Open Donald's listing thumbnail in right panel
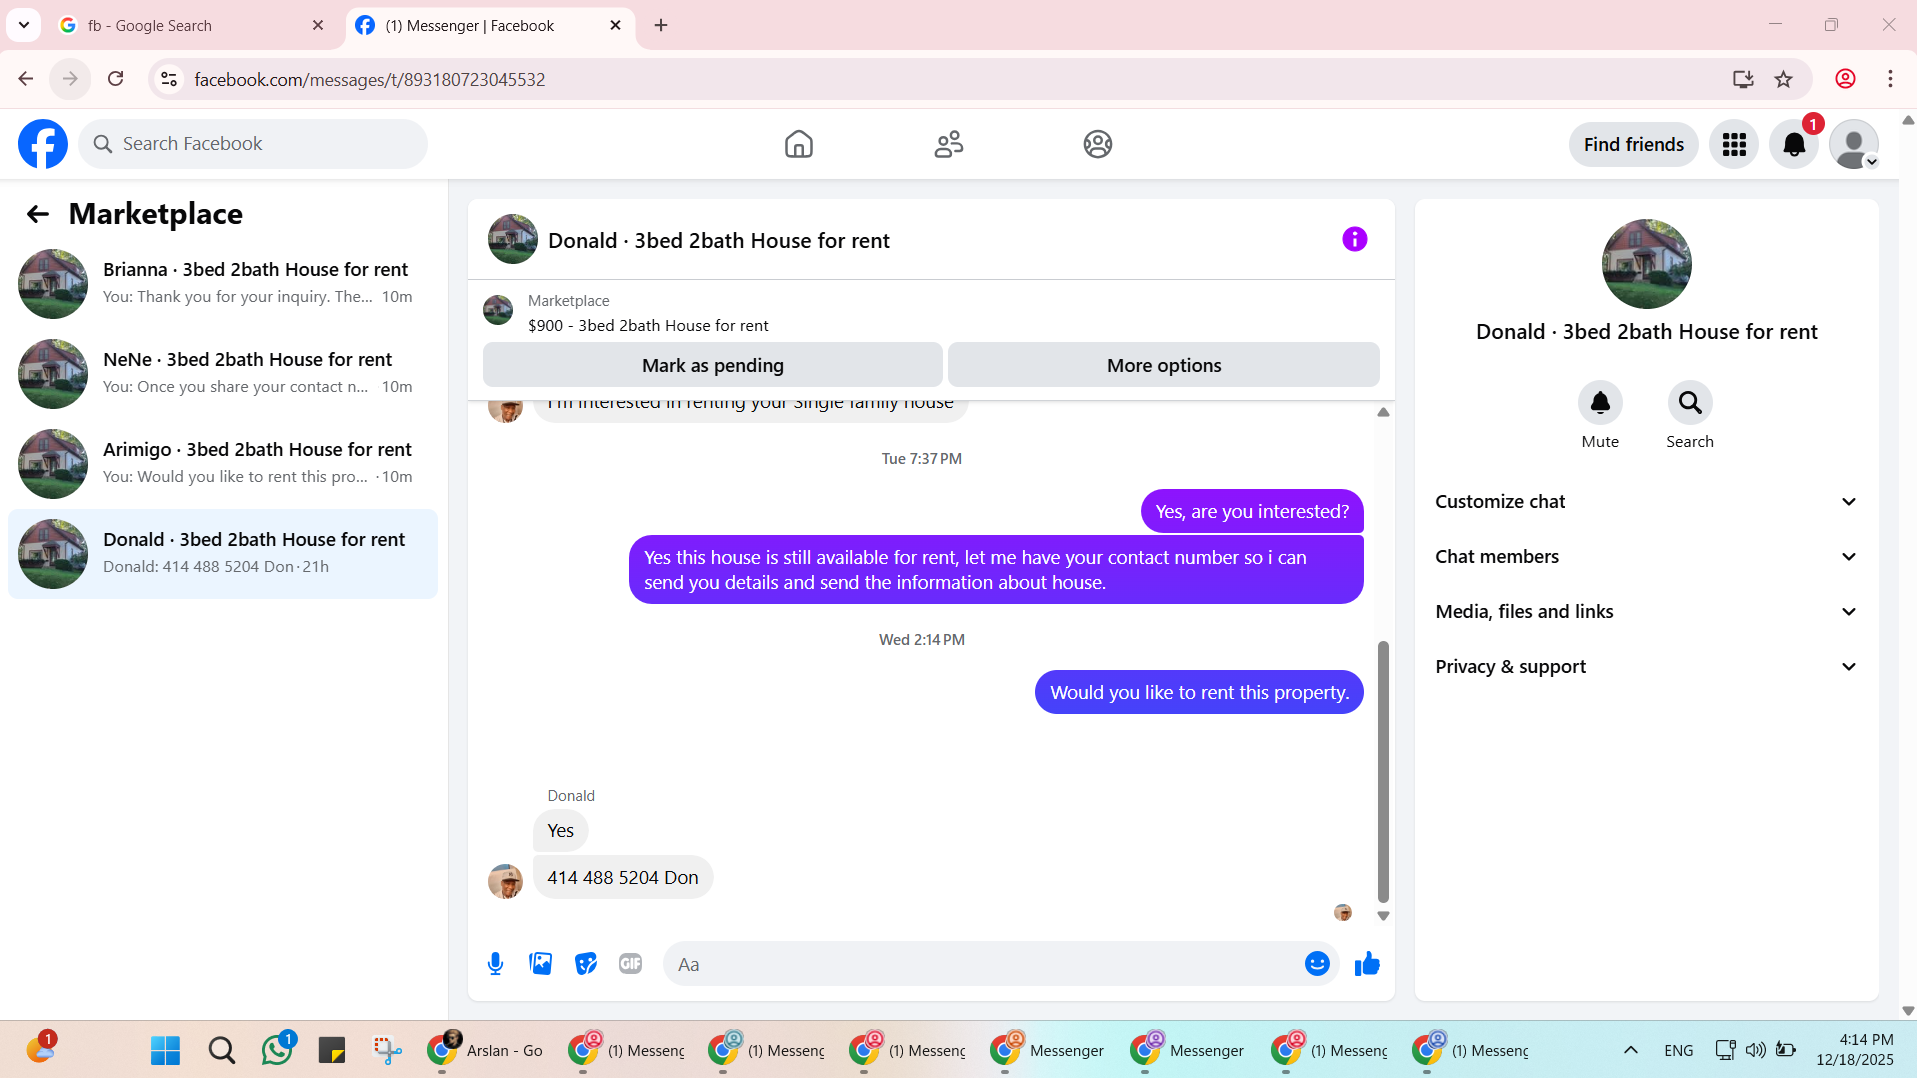This screenshot has height=1078, width=1917. click(1646, 264)
